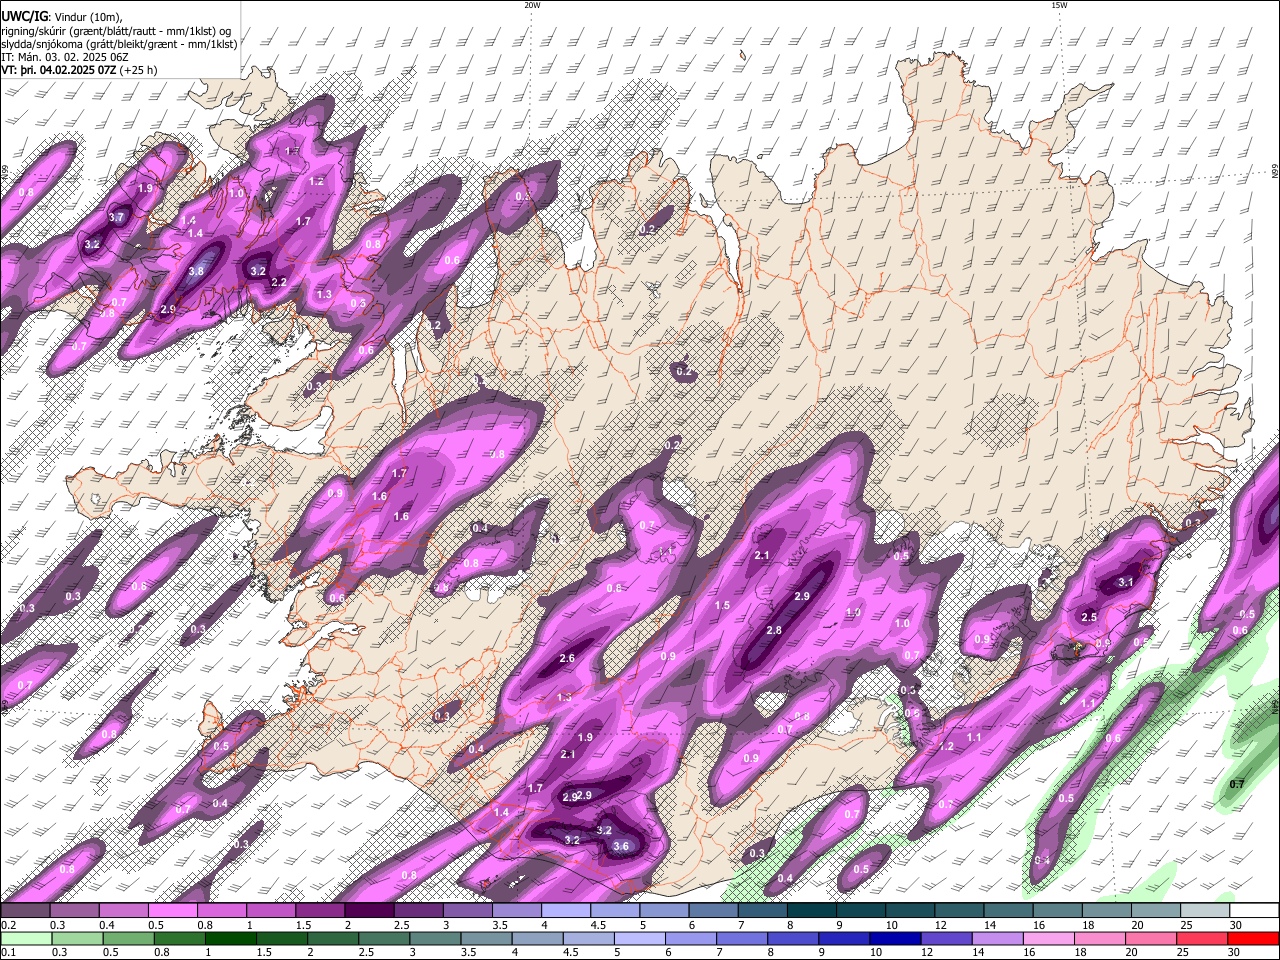Click the '3.7' precipitation value on the map

(117, 217)
